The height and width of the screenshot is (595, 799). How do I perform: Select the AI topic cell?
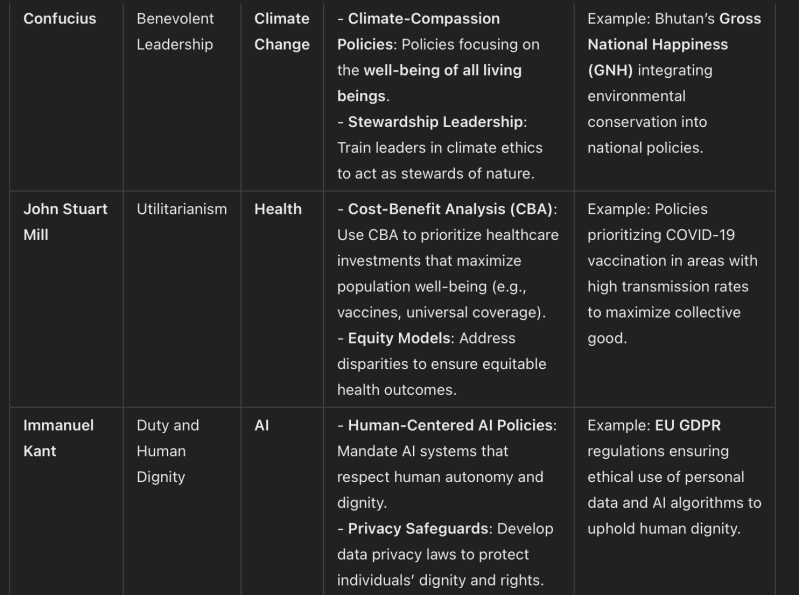pyautogui.click(x=262, y=425)
